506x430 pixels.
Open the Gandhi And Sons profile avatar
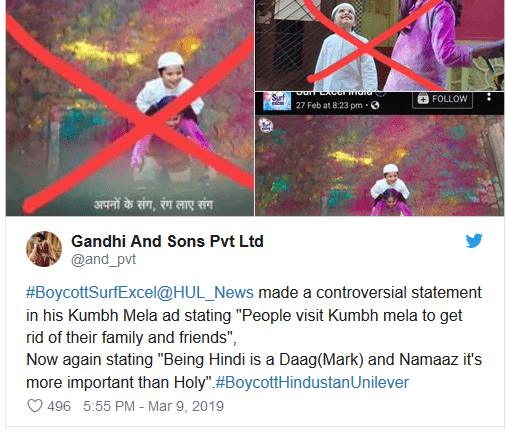point(44,249)
